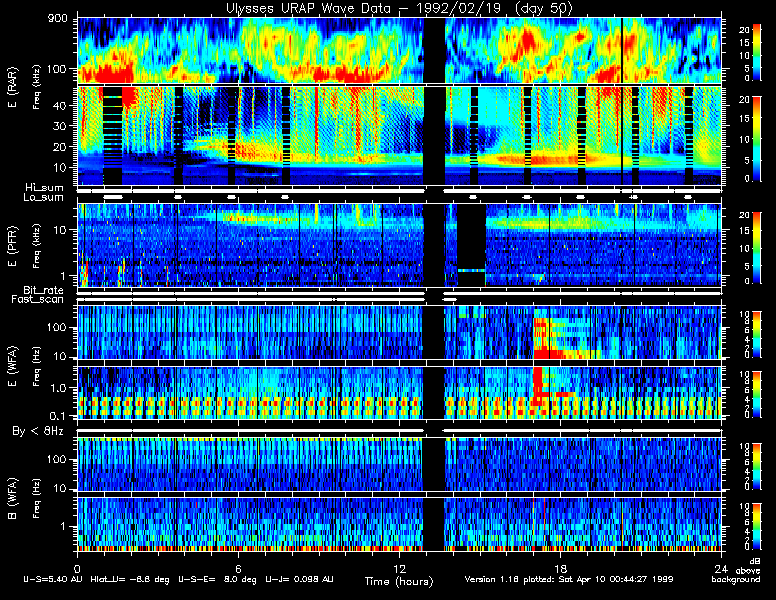Viewport: 776px width, 600px height.
Task: Click the '900' frequency tick label
Action: [57, 19]
